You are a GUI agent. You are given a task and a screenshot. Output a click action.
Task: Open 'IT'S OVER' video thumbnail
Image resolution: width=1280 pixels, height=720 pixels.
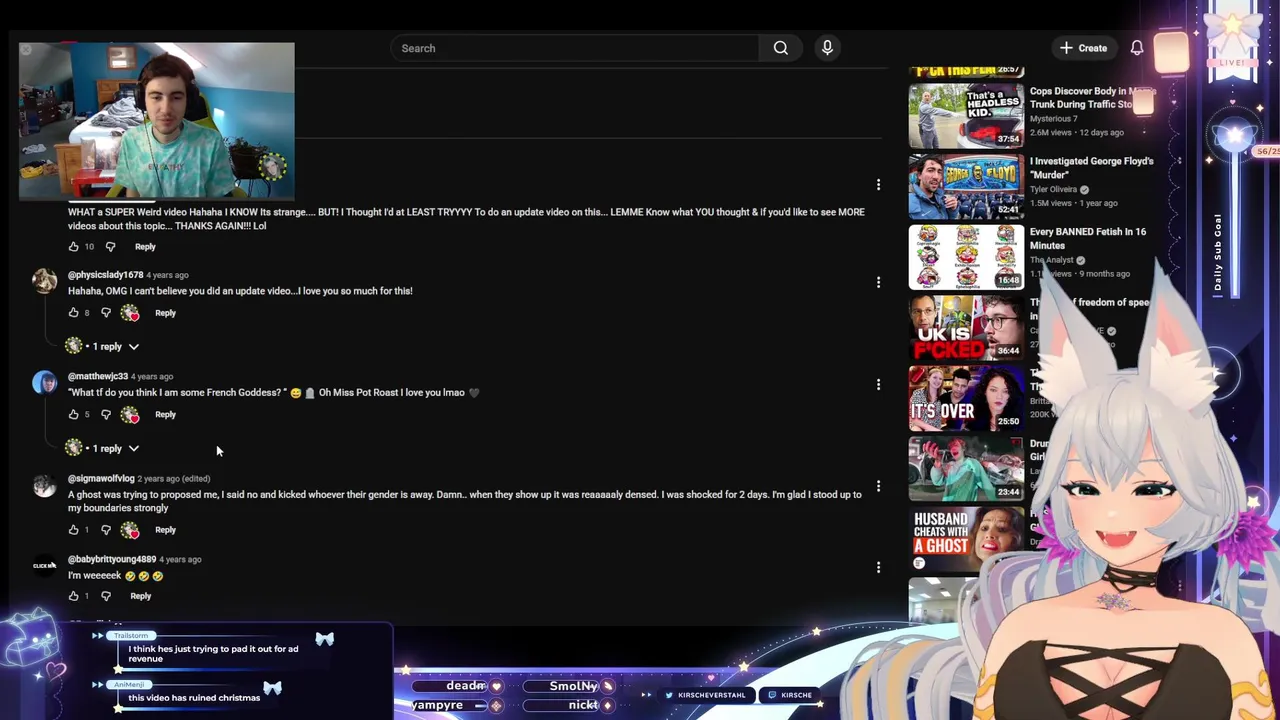pos(966,398)
